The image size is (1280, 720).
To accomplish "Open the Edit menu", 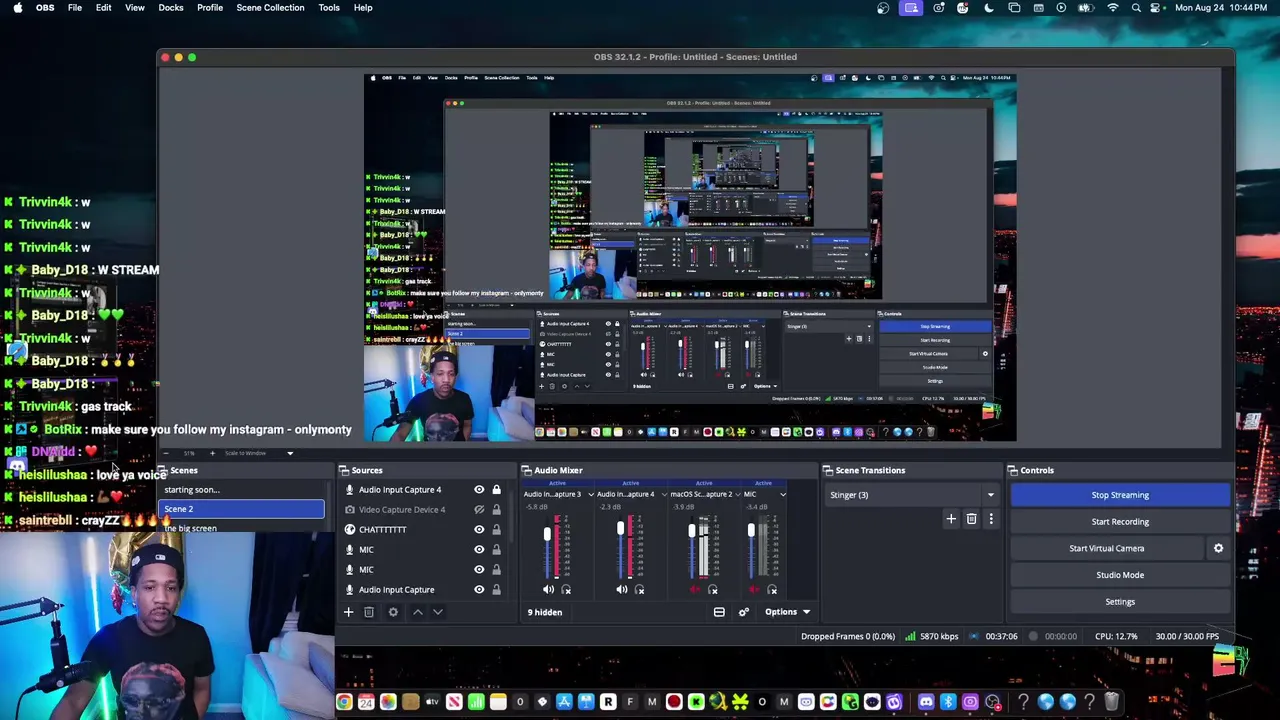I will [x=103, y=8].
